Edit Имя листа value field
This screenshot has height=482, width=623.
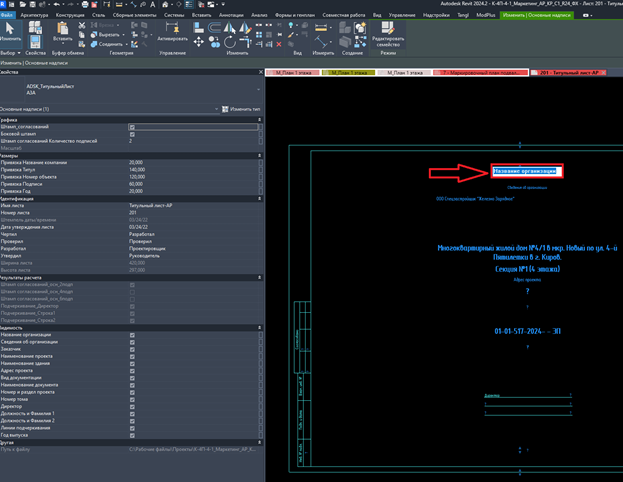click(x=194, y=205)
